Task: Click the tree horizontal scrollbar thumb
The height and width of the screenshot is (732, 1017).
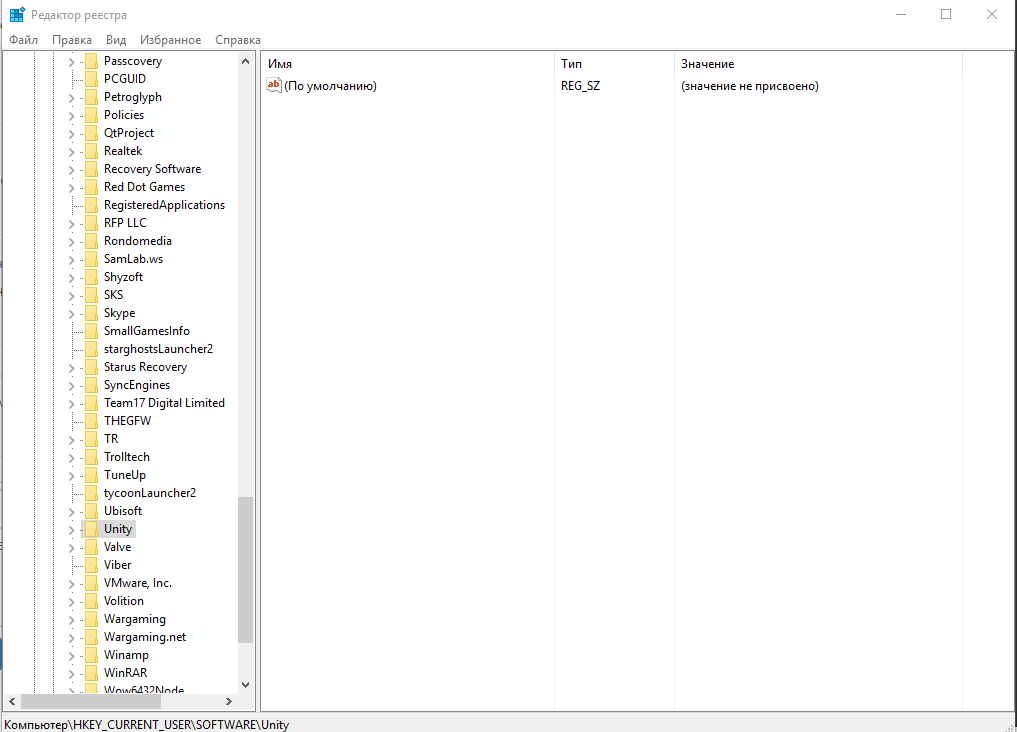Action: 91,702
